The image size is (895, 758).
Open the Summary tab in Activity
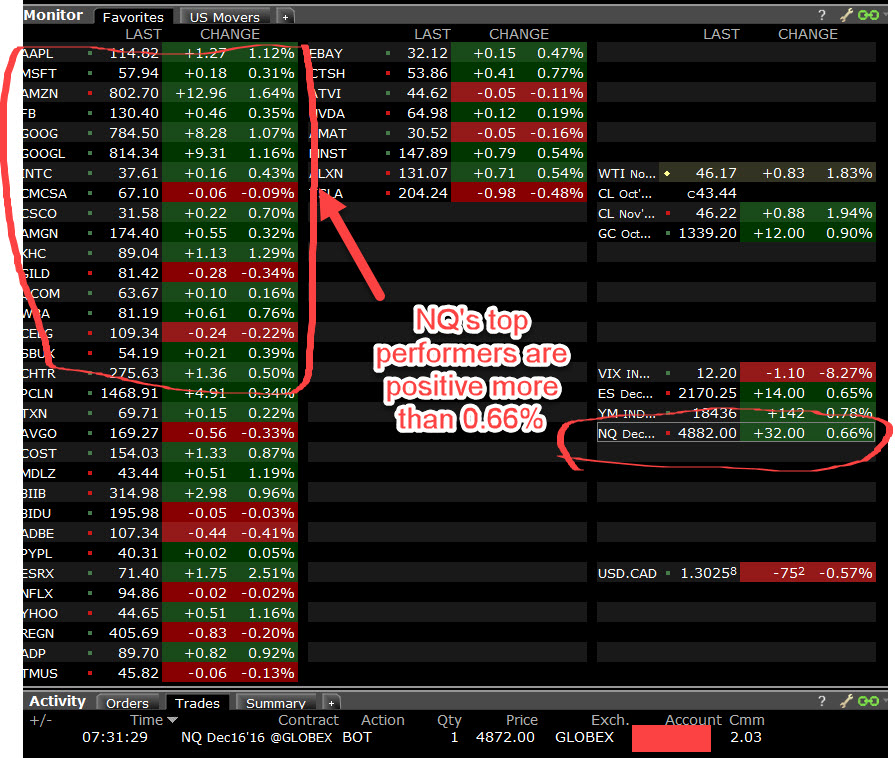click(x=276, y=703)
